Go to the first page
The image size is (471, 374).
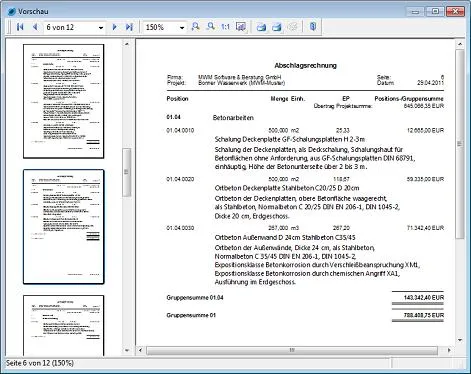[20, 27]
